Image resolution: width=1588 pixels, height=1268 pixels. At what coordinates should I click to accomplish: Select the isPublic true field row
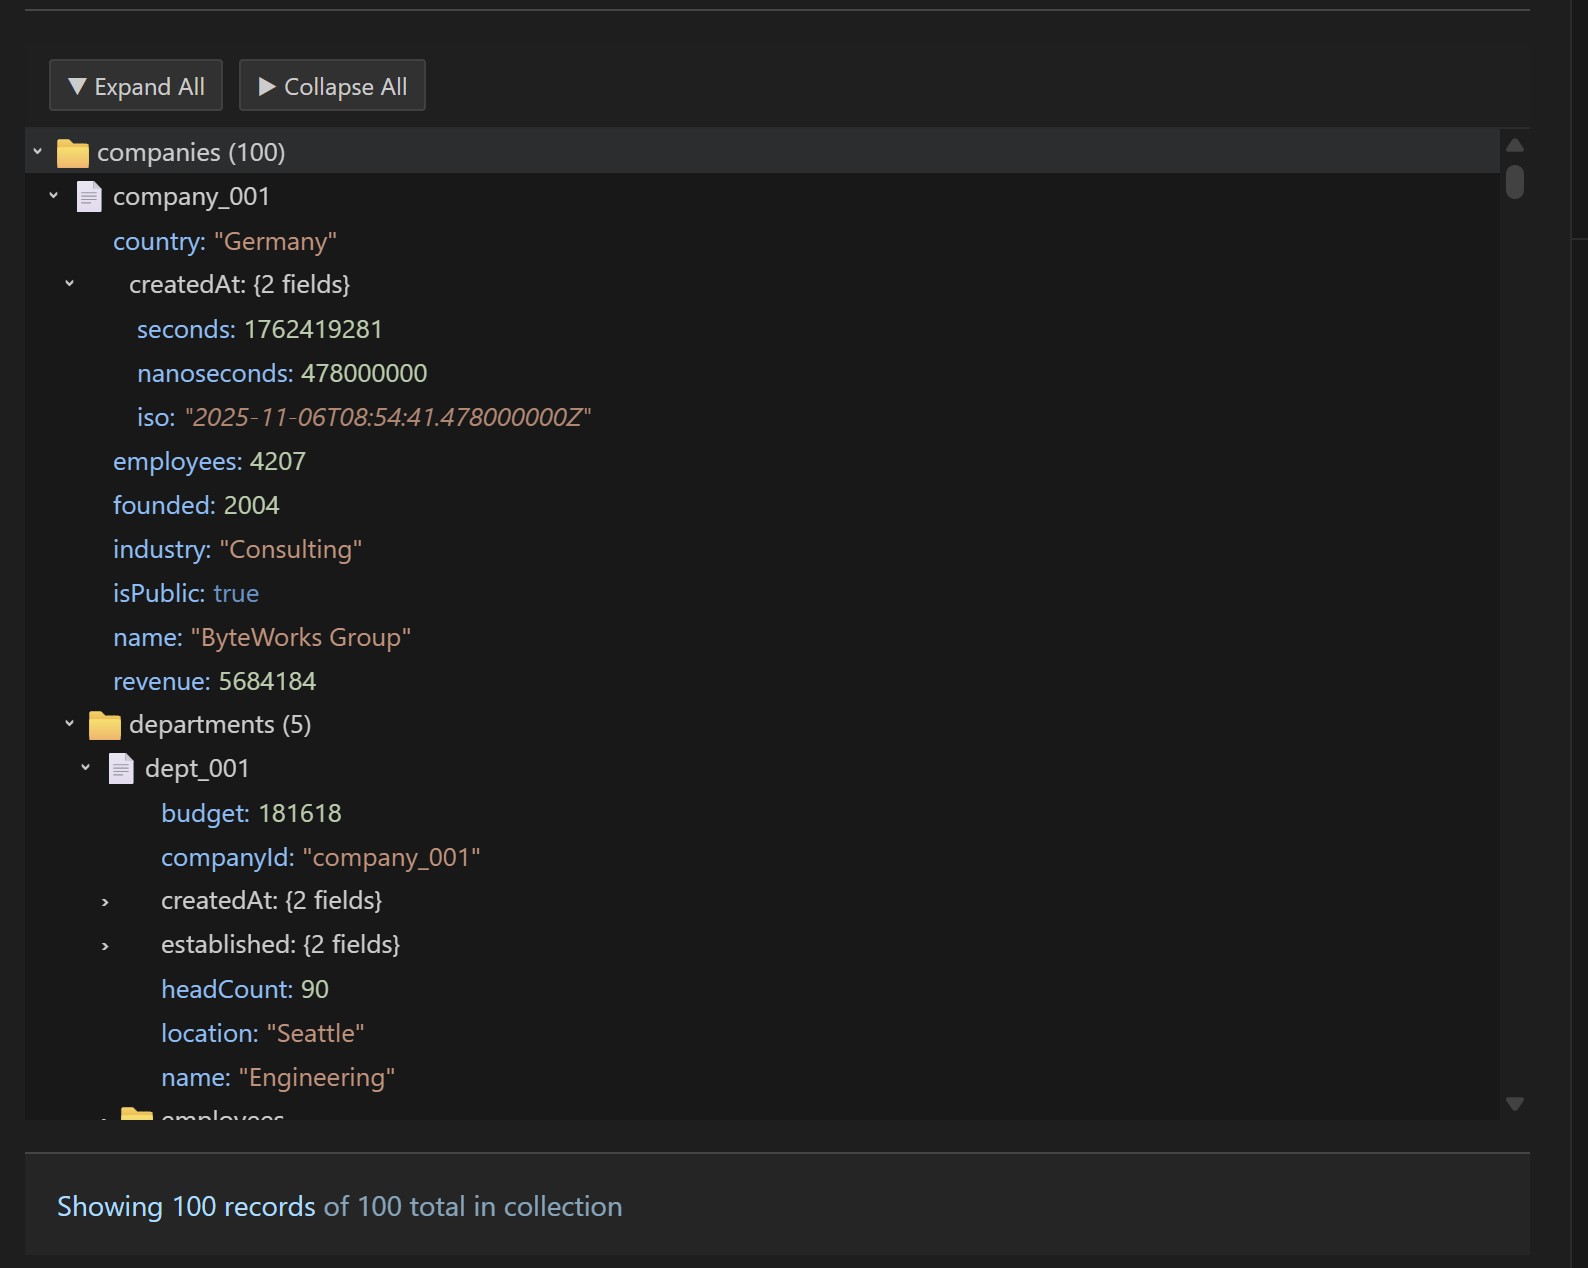[186, 593]
